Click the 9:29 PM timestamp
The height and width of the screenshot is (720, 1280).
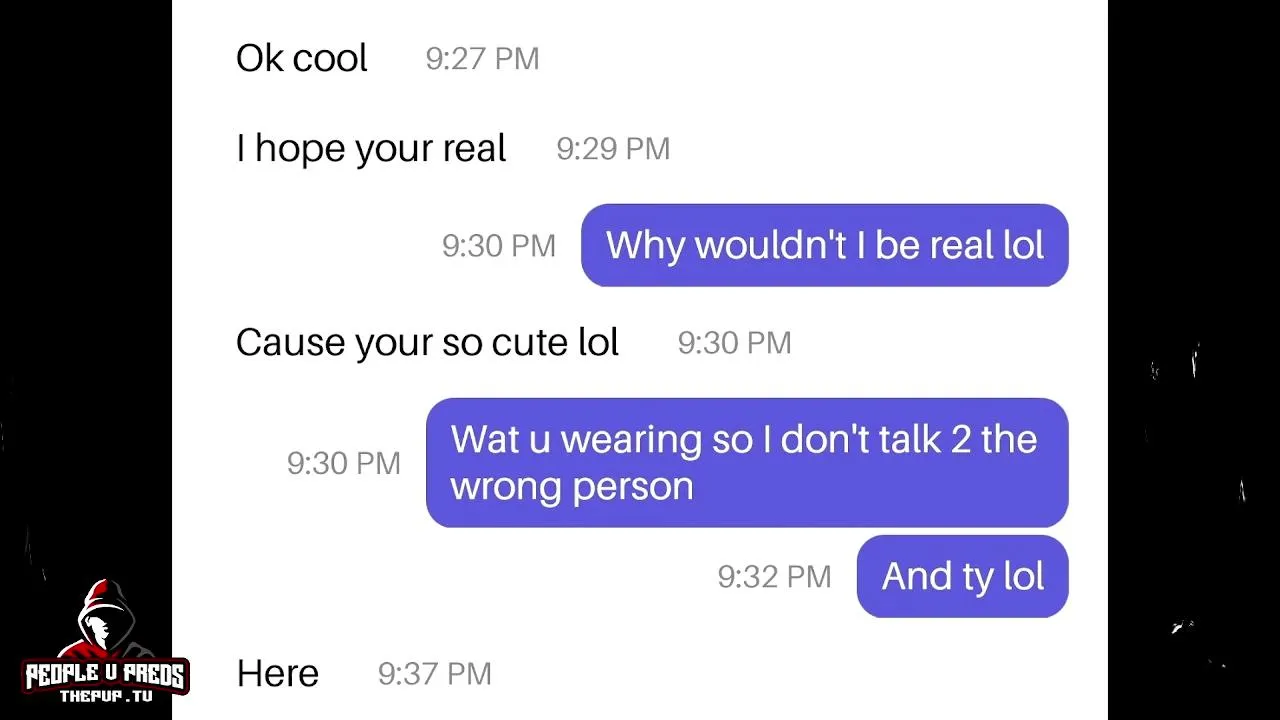(x=613, y=149)
